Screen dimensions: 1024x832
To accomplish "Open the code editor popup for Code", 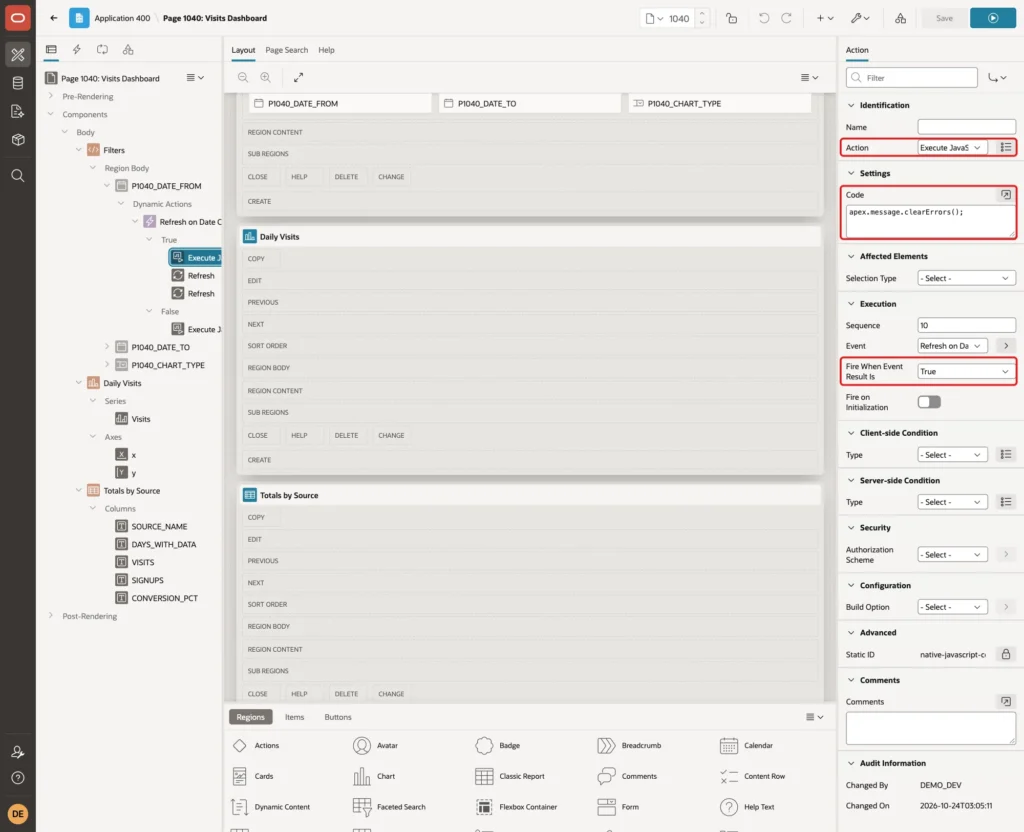I will (x=1006, y=195).
